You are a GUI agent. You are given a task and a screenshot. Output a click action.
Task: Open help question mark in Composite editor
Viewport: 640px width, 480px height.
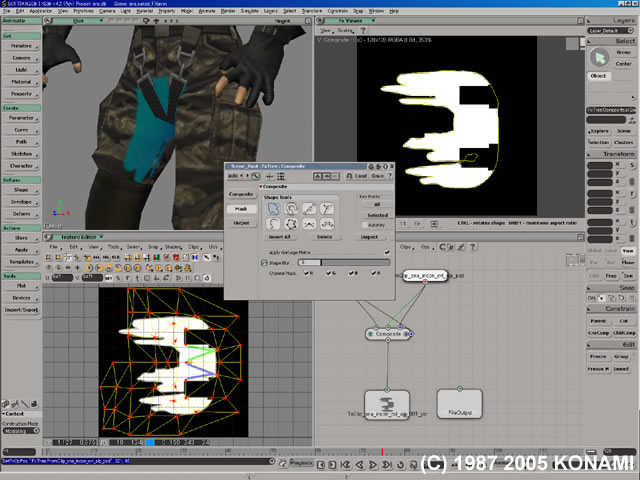pyautogui.click(x=389, y=176)
